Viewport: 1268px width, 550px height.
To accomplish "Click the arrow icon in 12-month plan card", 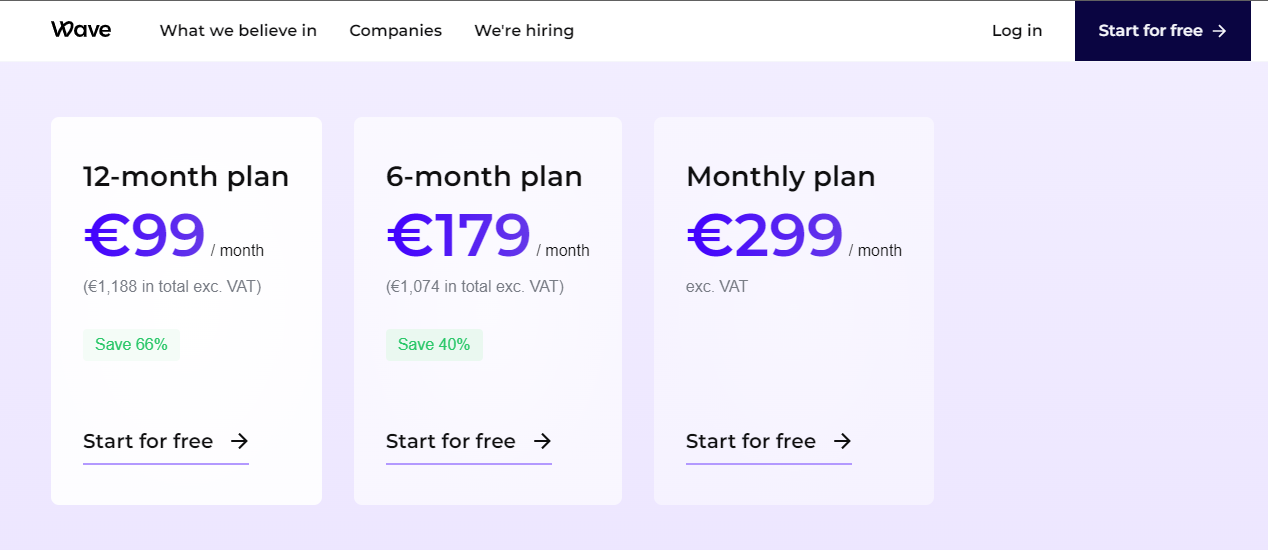I will [x=239, y=441].
